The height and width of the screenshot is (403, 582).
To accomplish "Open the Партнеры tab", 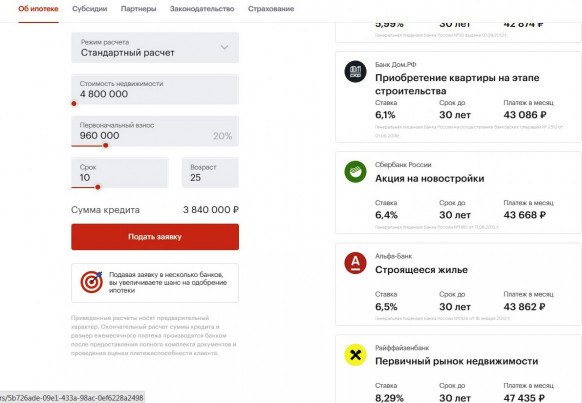I will pos(138,9).
